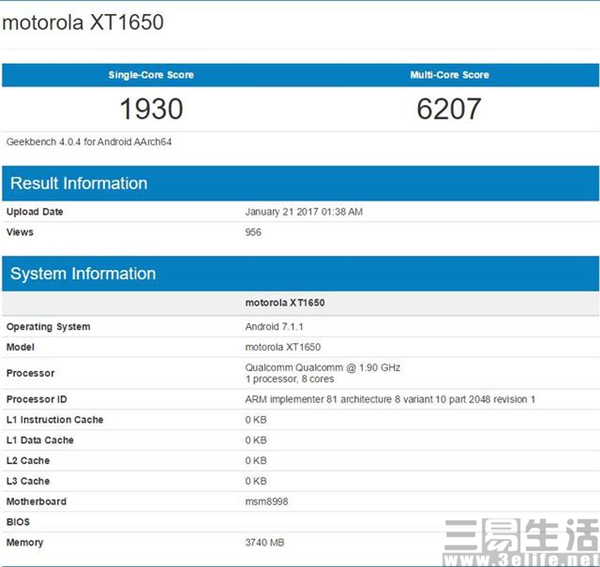Click '0 KB' in L3 Cache row
The width and height of the screenshot is (600, 567).
(256, 481)
